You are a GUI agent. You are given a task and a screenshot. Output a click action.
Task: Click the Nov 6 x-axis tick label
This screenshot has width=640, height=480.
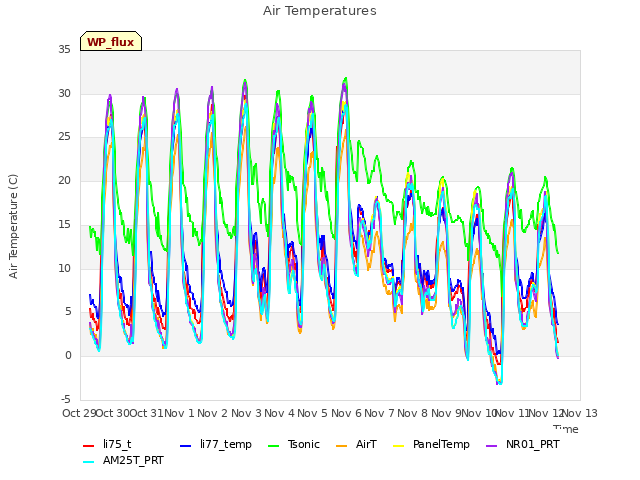coord(346,413)
